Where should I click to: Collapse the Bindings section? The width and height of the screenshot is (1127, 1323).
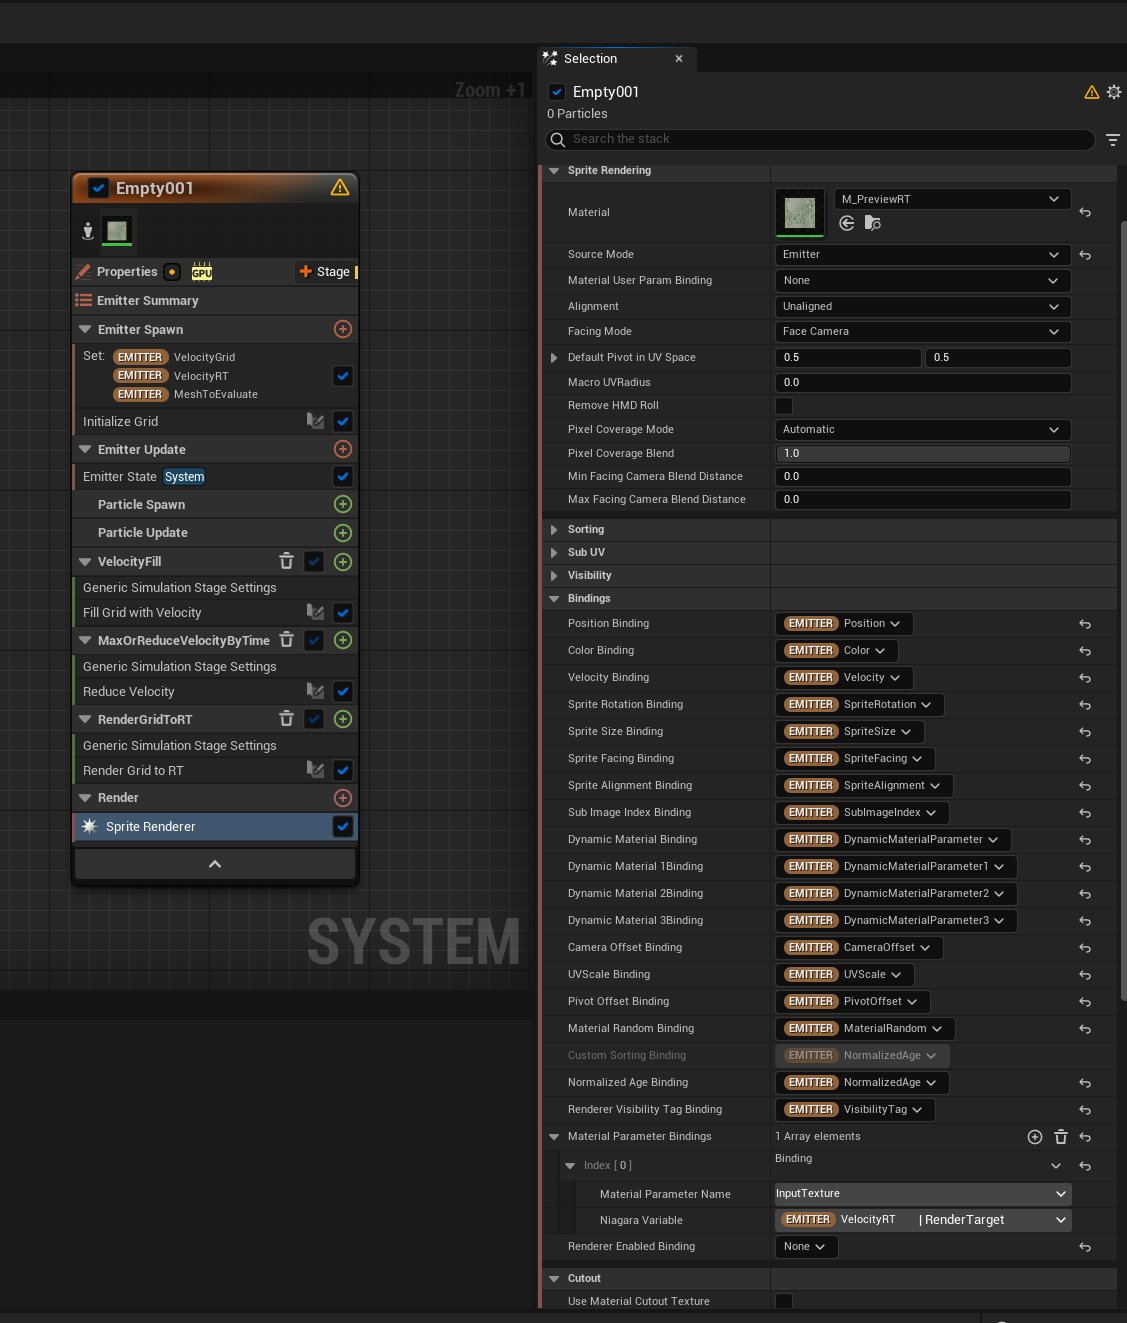554,599
